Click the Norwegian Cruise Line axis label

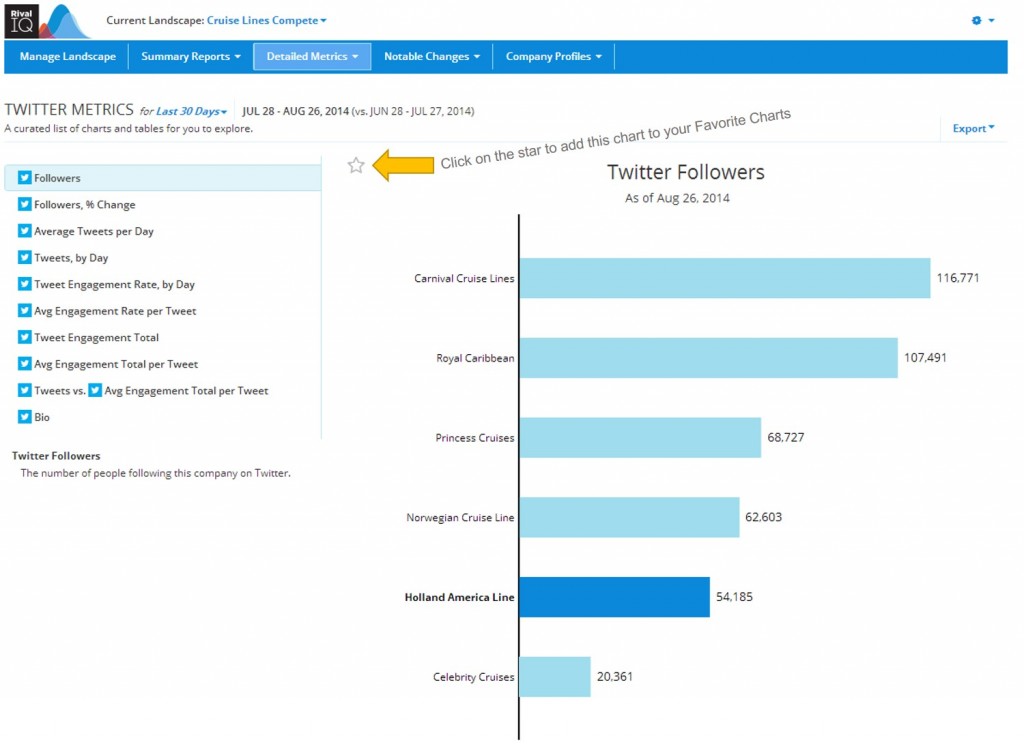460,517
